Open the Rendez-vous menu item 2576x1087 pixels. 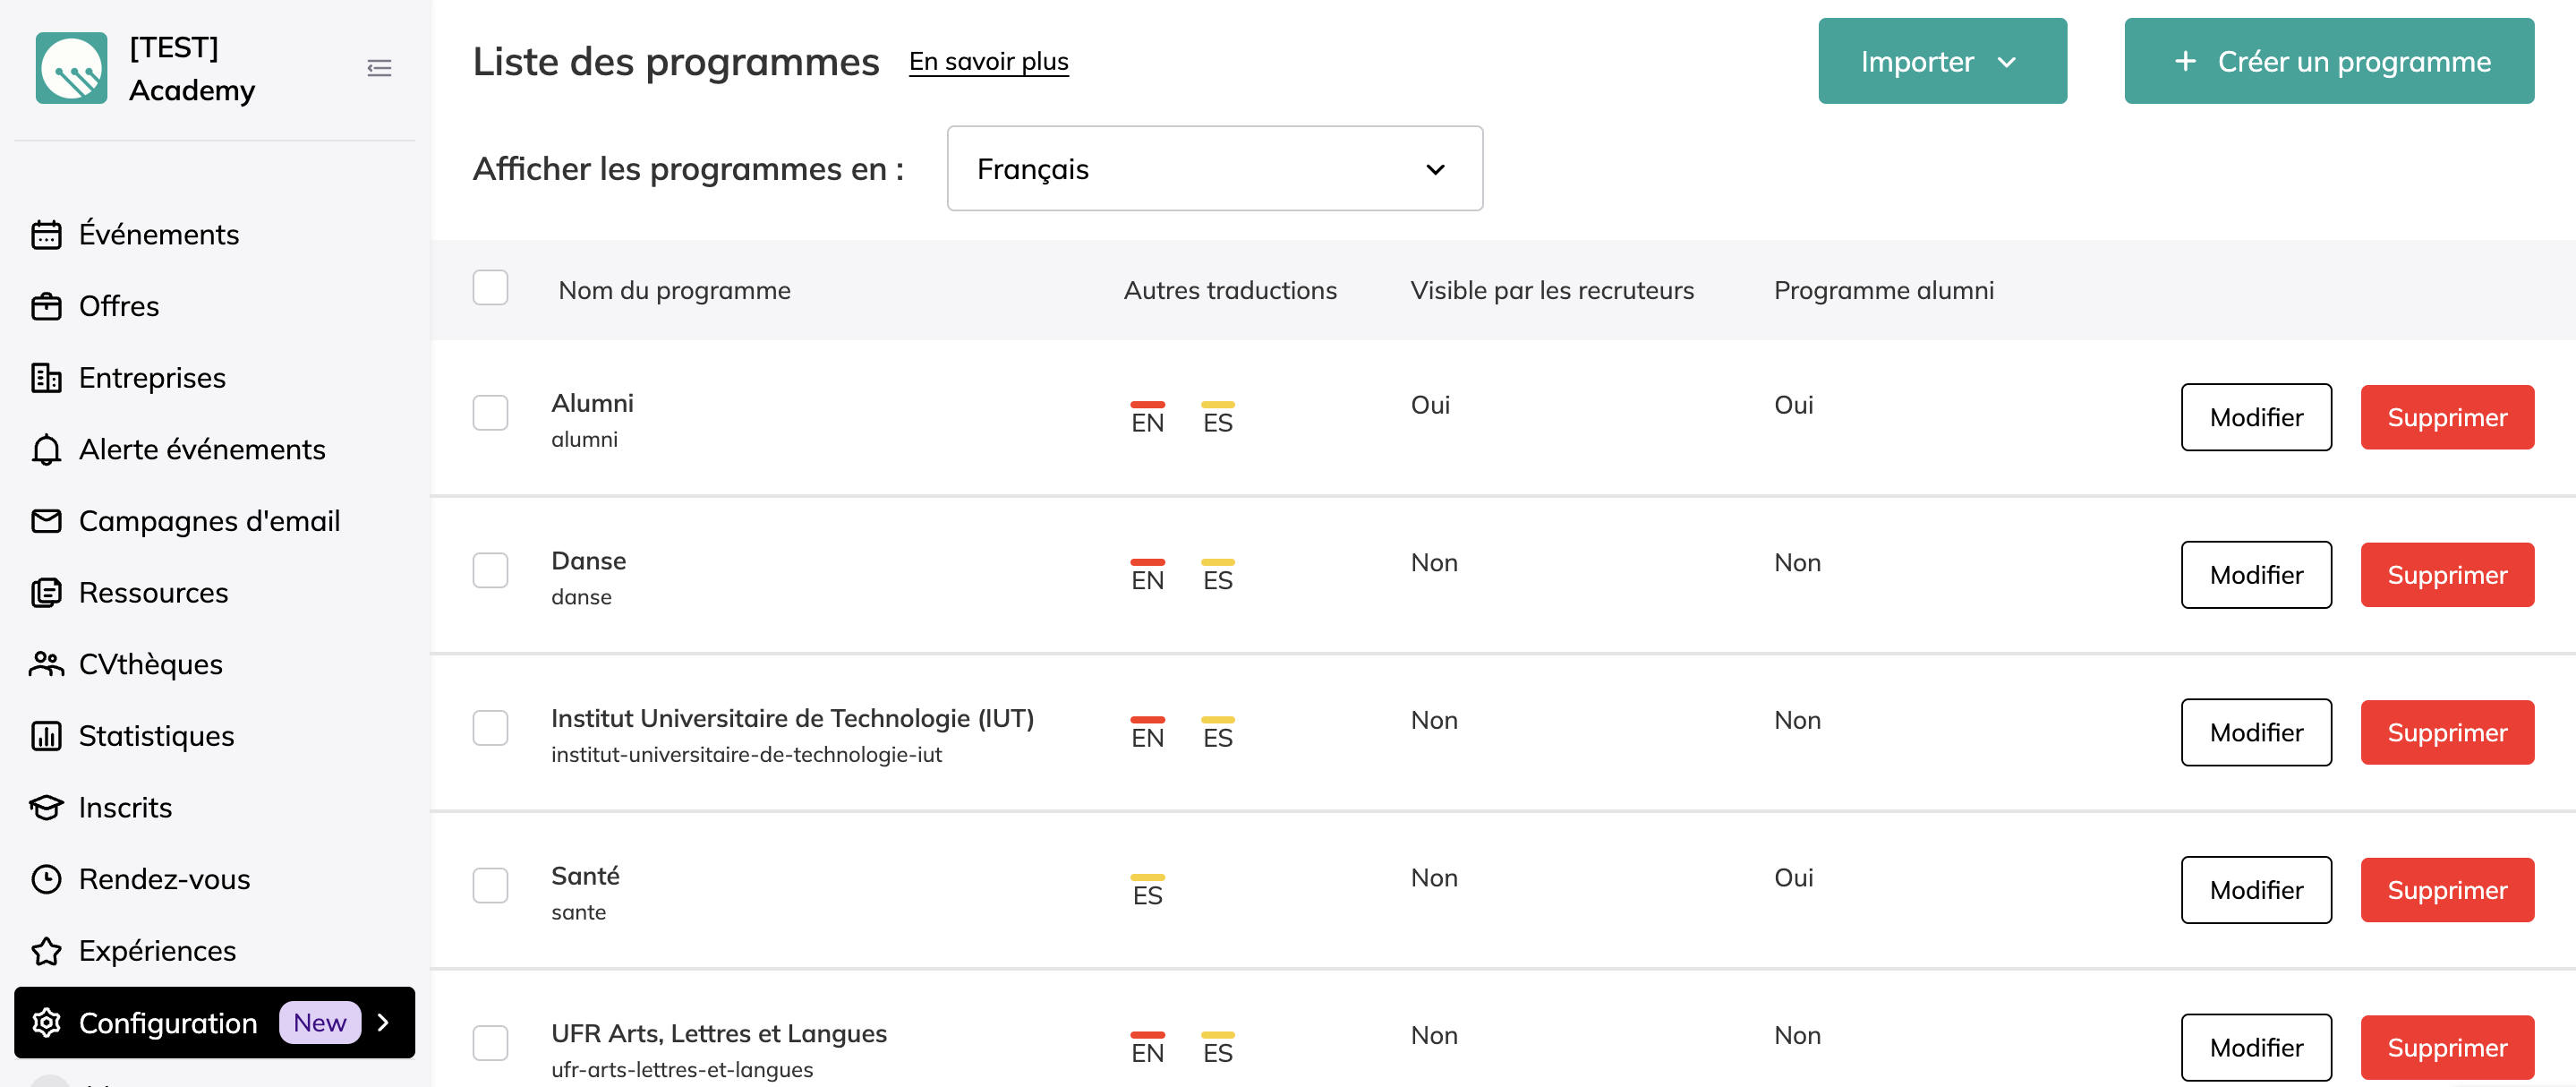[164, 879]
